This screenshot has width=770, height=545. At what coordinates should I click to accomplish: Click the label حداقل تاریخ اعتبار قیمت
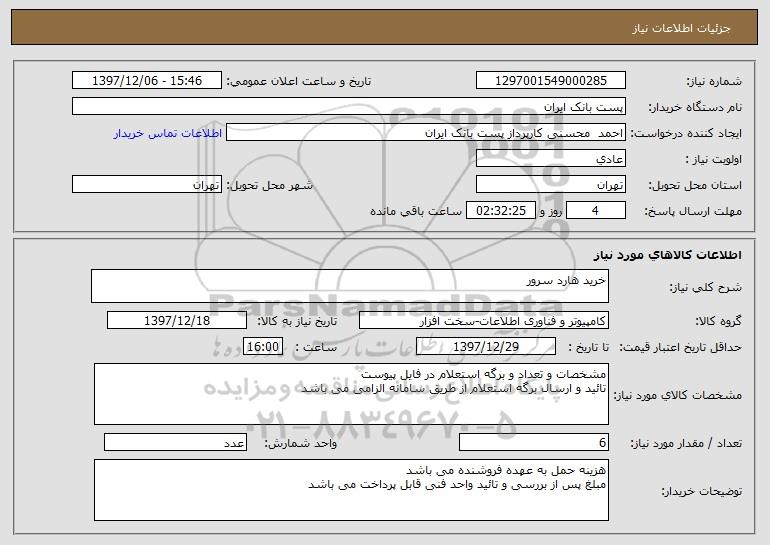pos(681,347)
